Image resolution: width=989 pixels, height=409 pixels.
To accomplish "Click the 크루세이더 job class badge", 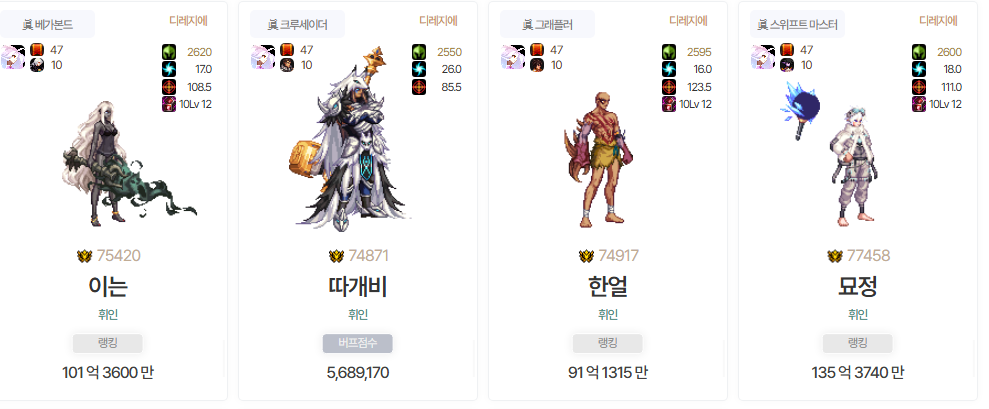I will [x=297, y=25].
